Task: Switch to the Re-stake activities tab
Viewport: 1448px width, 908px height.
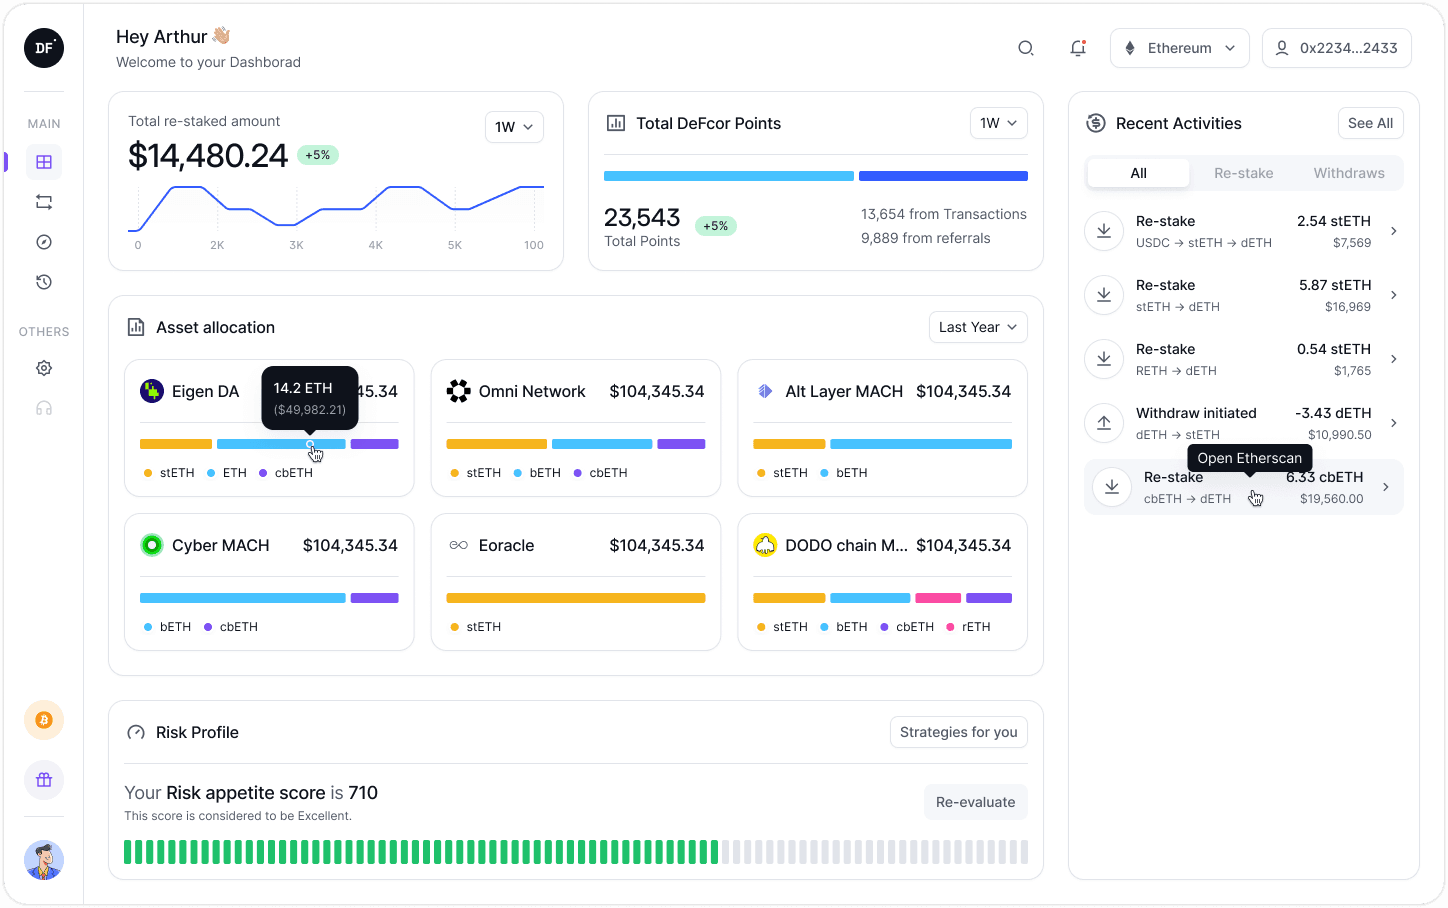Action: click(x=1243, y=173)
